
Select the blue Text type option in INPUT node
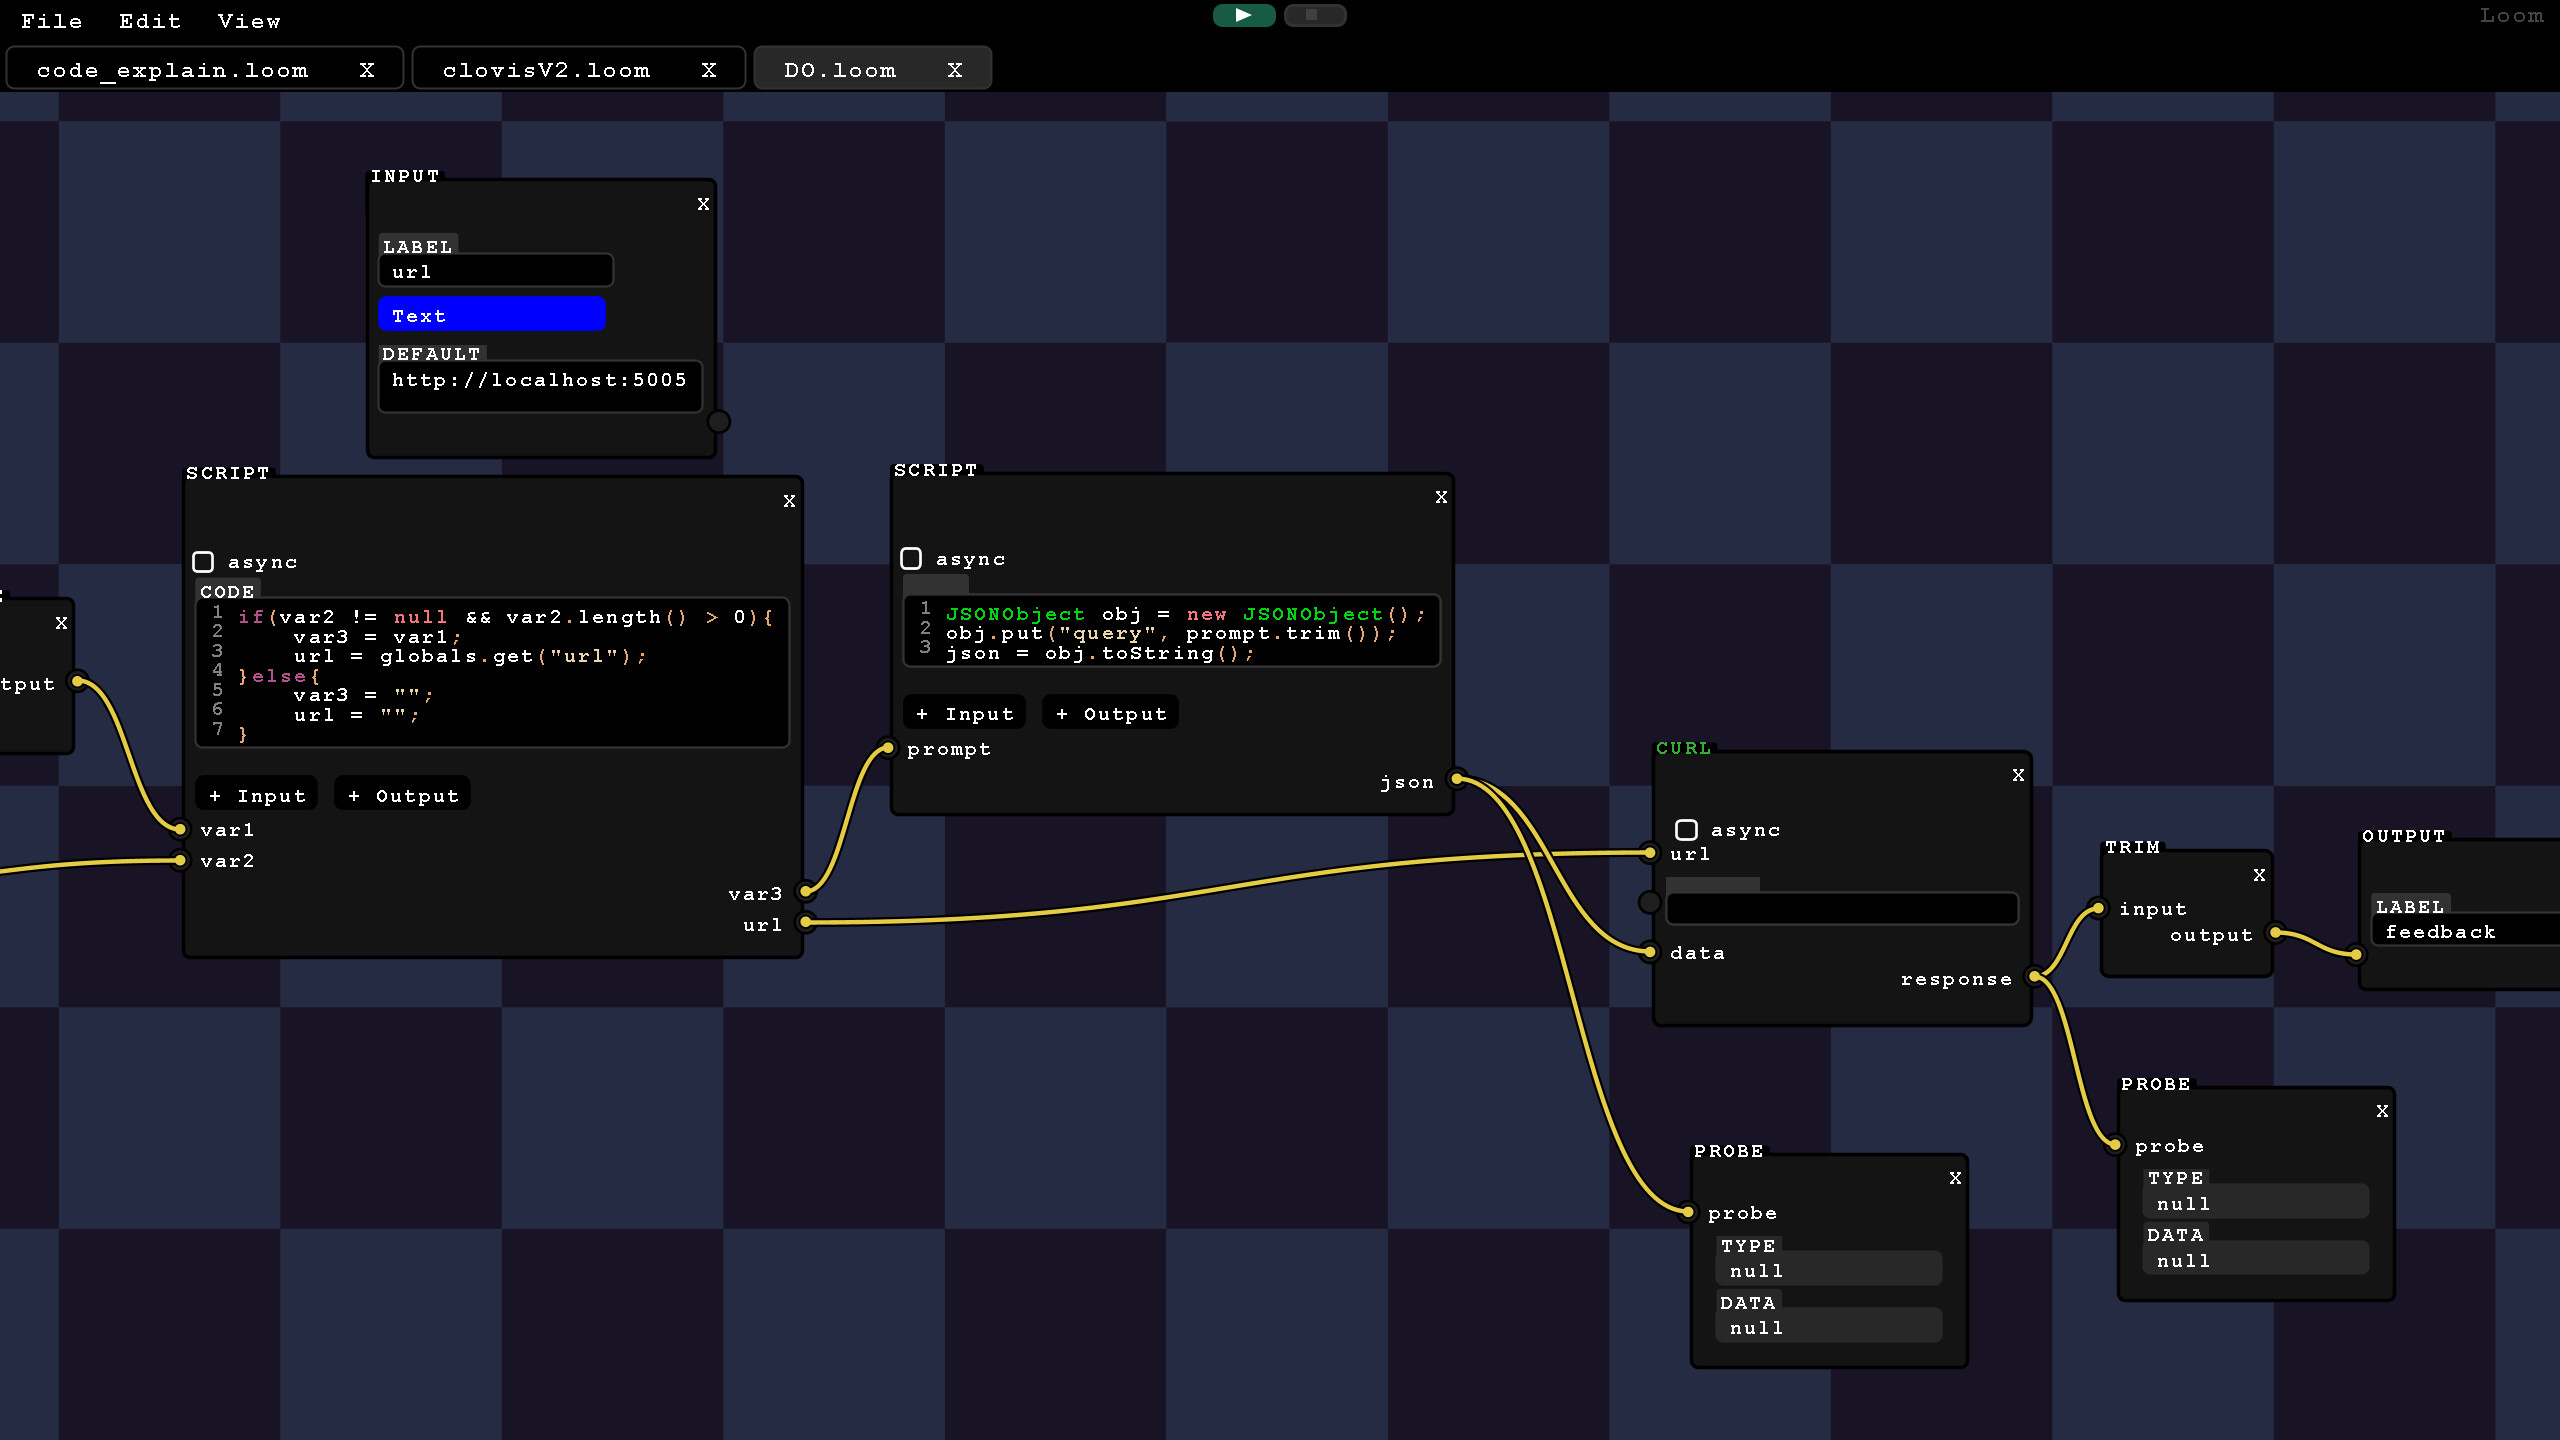click(491, 314)
